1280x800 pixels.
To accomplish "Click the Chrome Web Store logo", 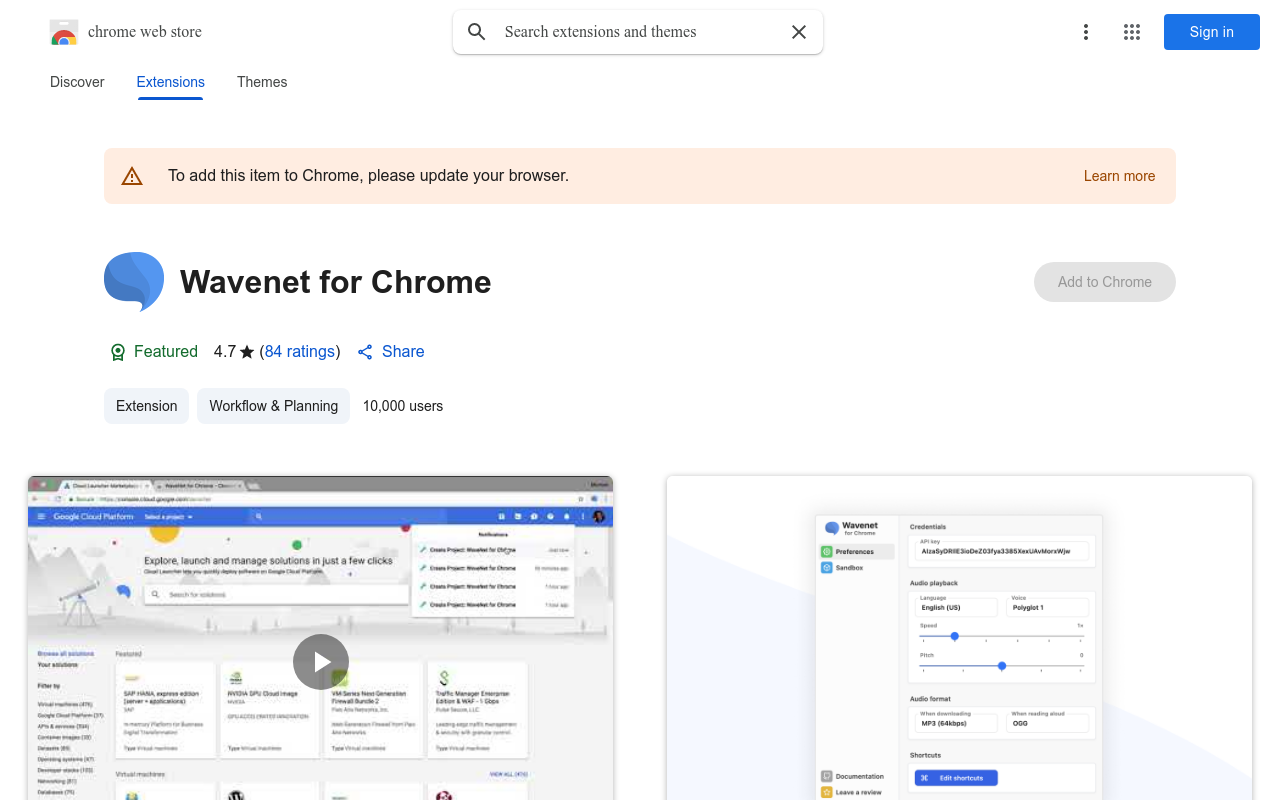I will [64, 32].
